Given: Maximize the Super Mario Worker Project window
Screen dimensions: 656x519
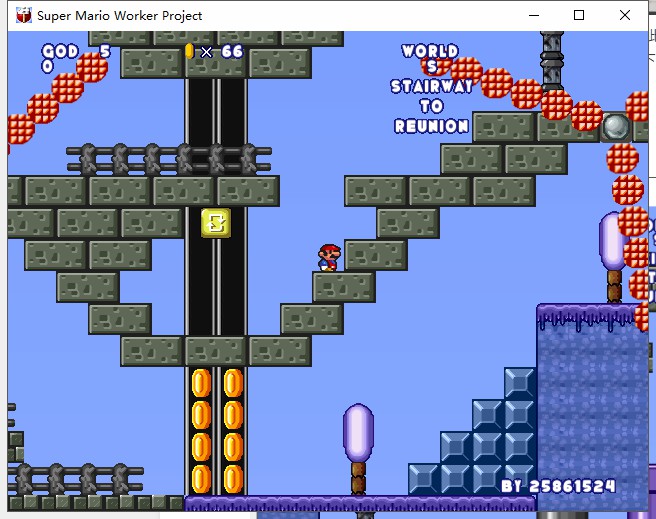Looking at the screenshot, I should pos(579,15).
